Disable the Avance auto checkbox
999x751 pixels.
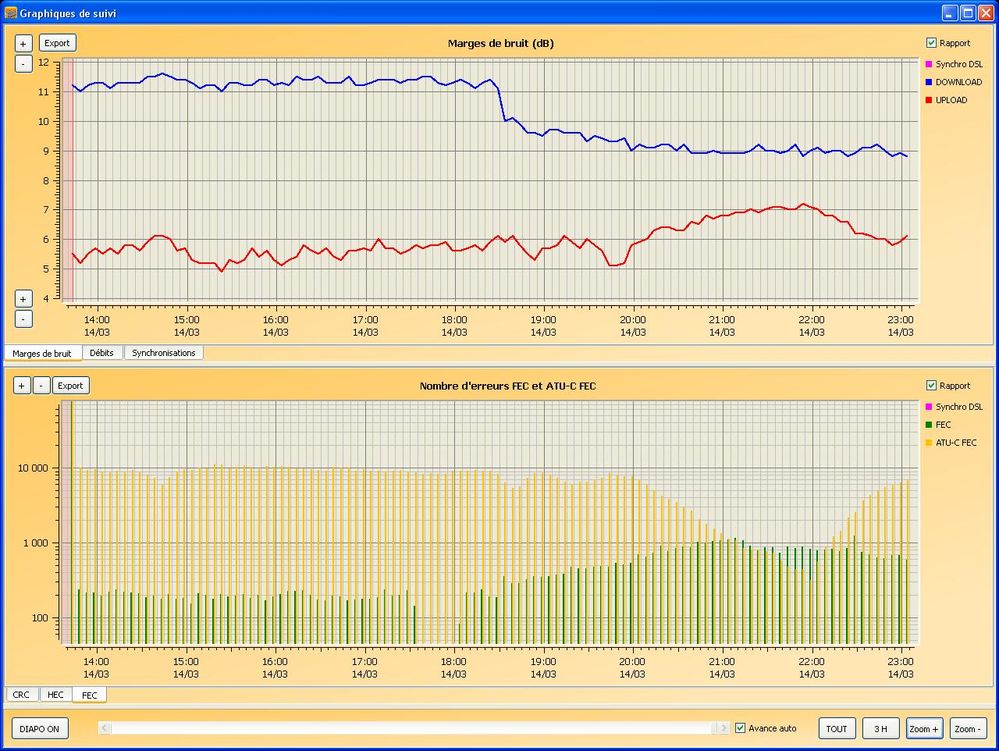[x=740, y=728]
